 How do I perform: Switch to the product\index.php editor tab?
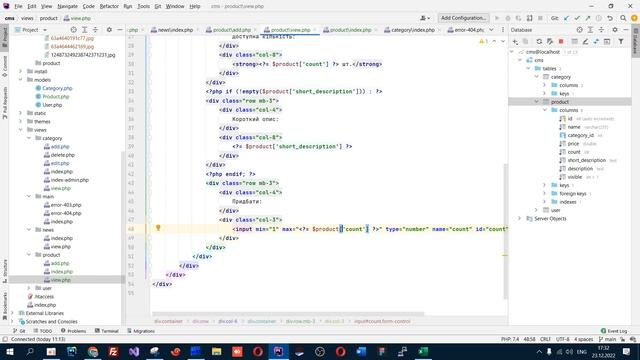[x=350, y=30]
